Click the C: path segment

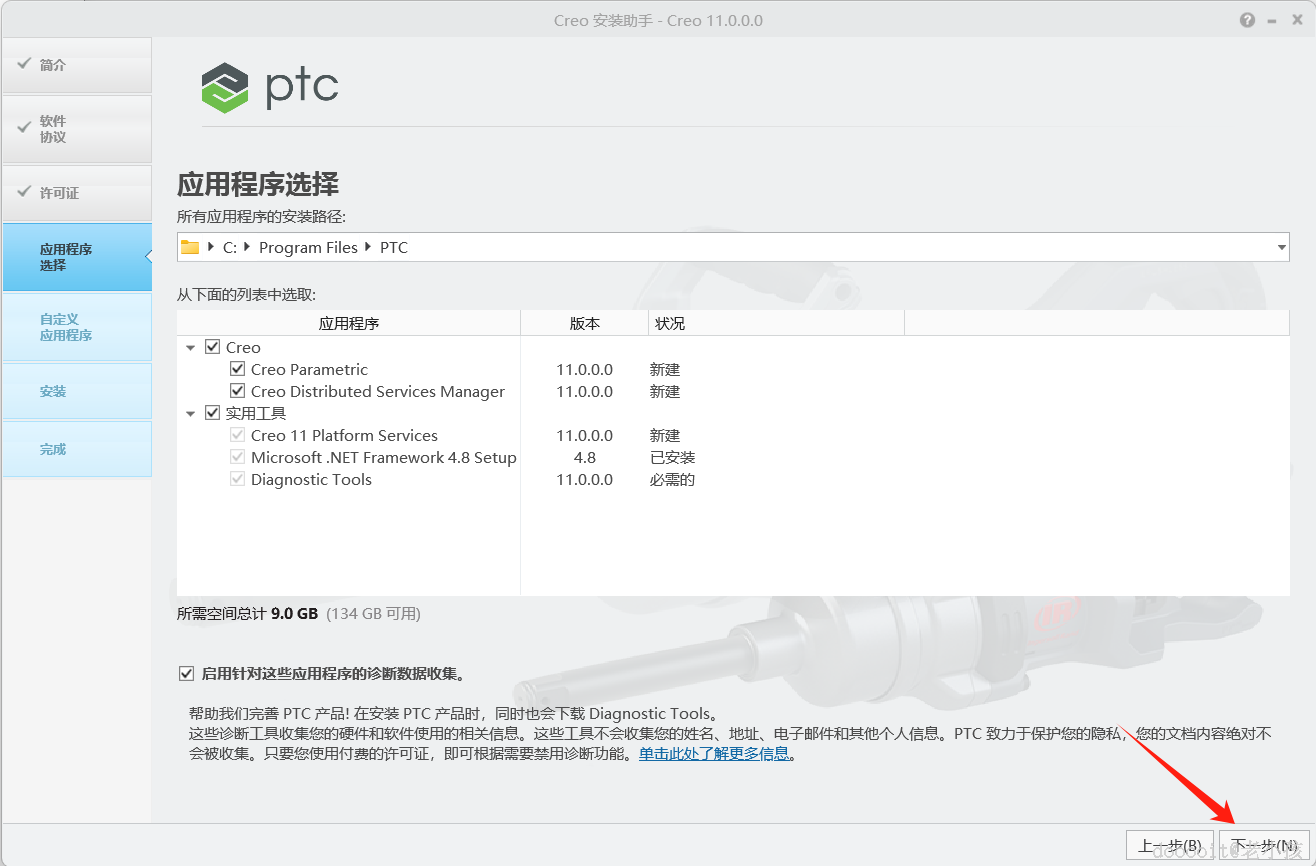(230, 247)
